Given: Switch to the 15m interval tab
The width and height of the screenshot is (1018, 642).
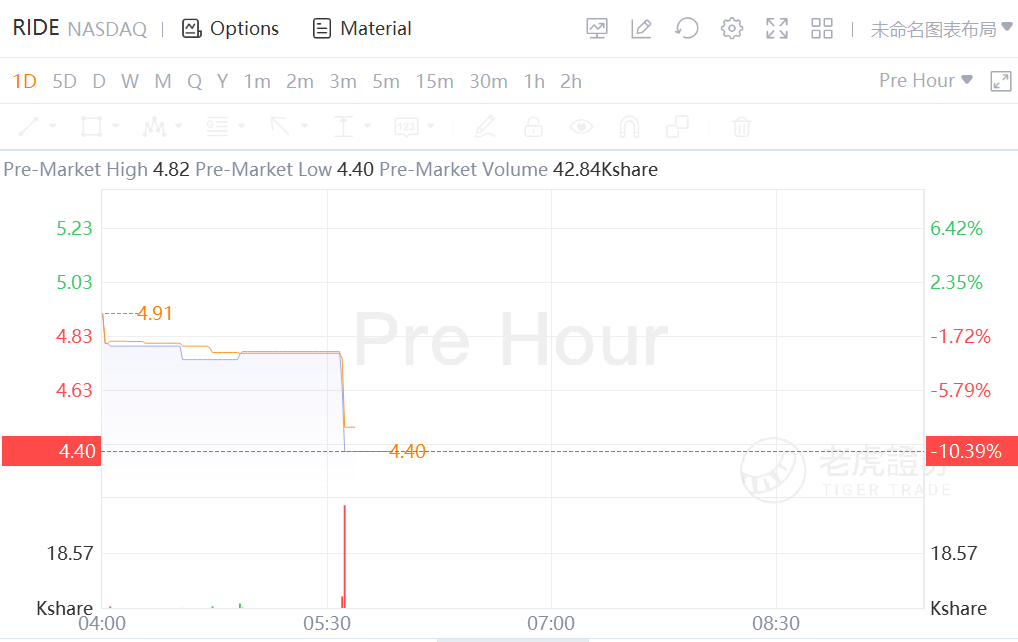Looking at the screenshot, I should (434, 81).
